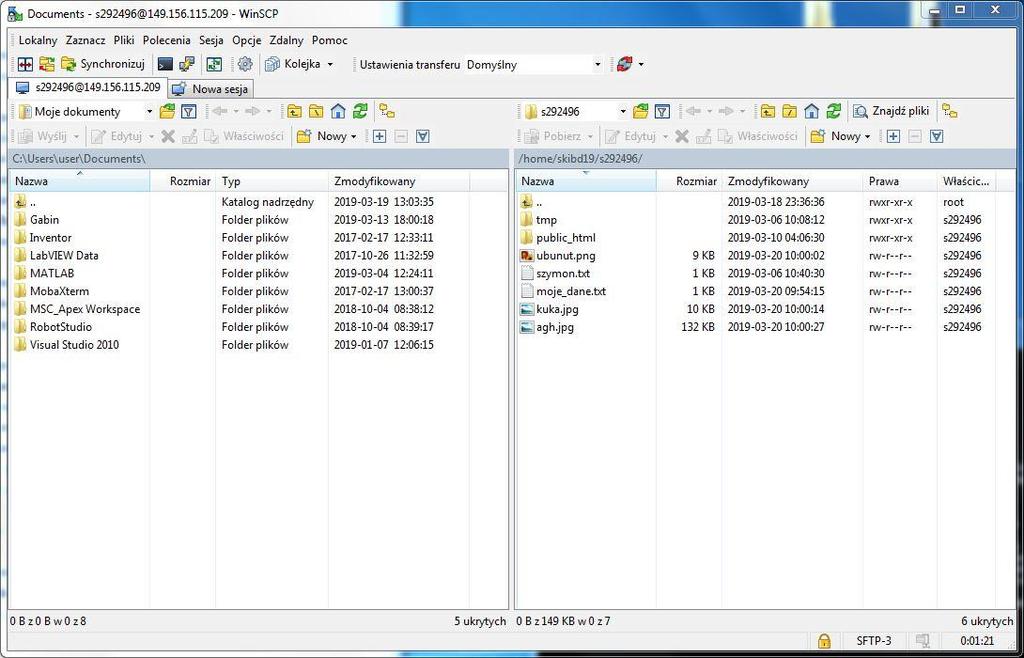Sort local files by Typ column
This screenshot has width=1024, height=658.
(272, 181)
